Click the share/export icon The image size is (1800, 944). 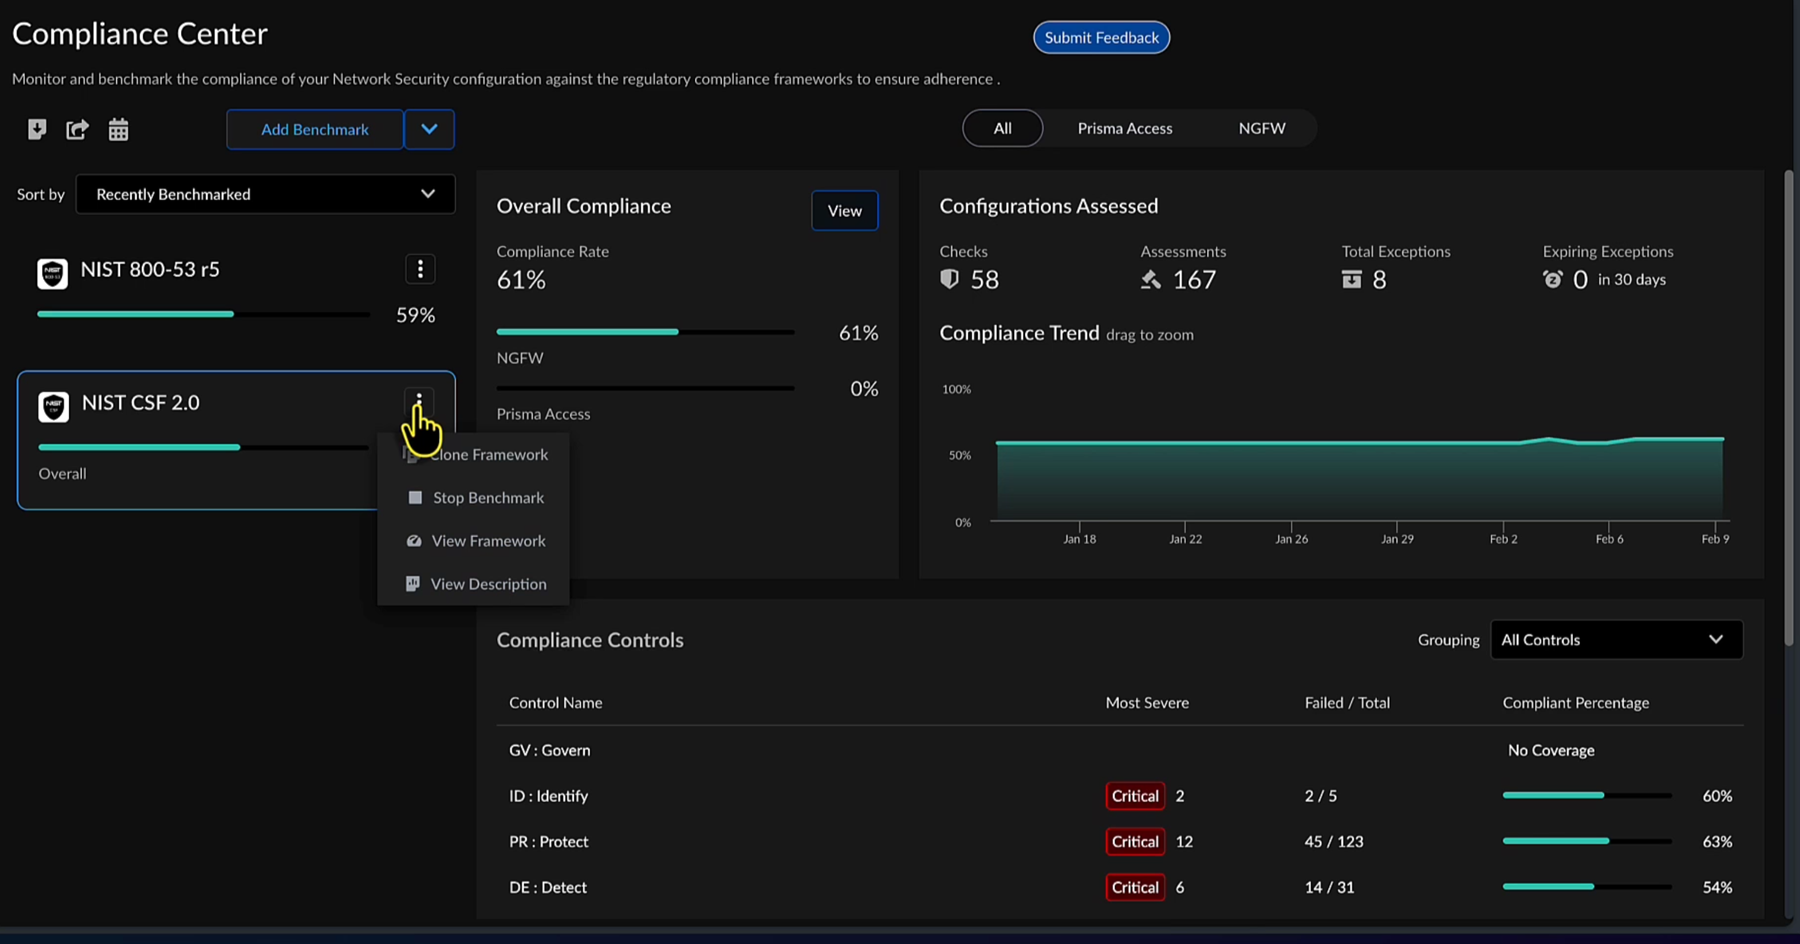pos(77,129)
